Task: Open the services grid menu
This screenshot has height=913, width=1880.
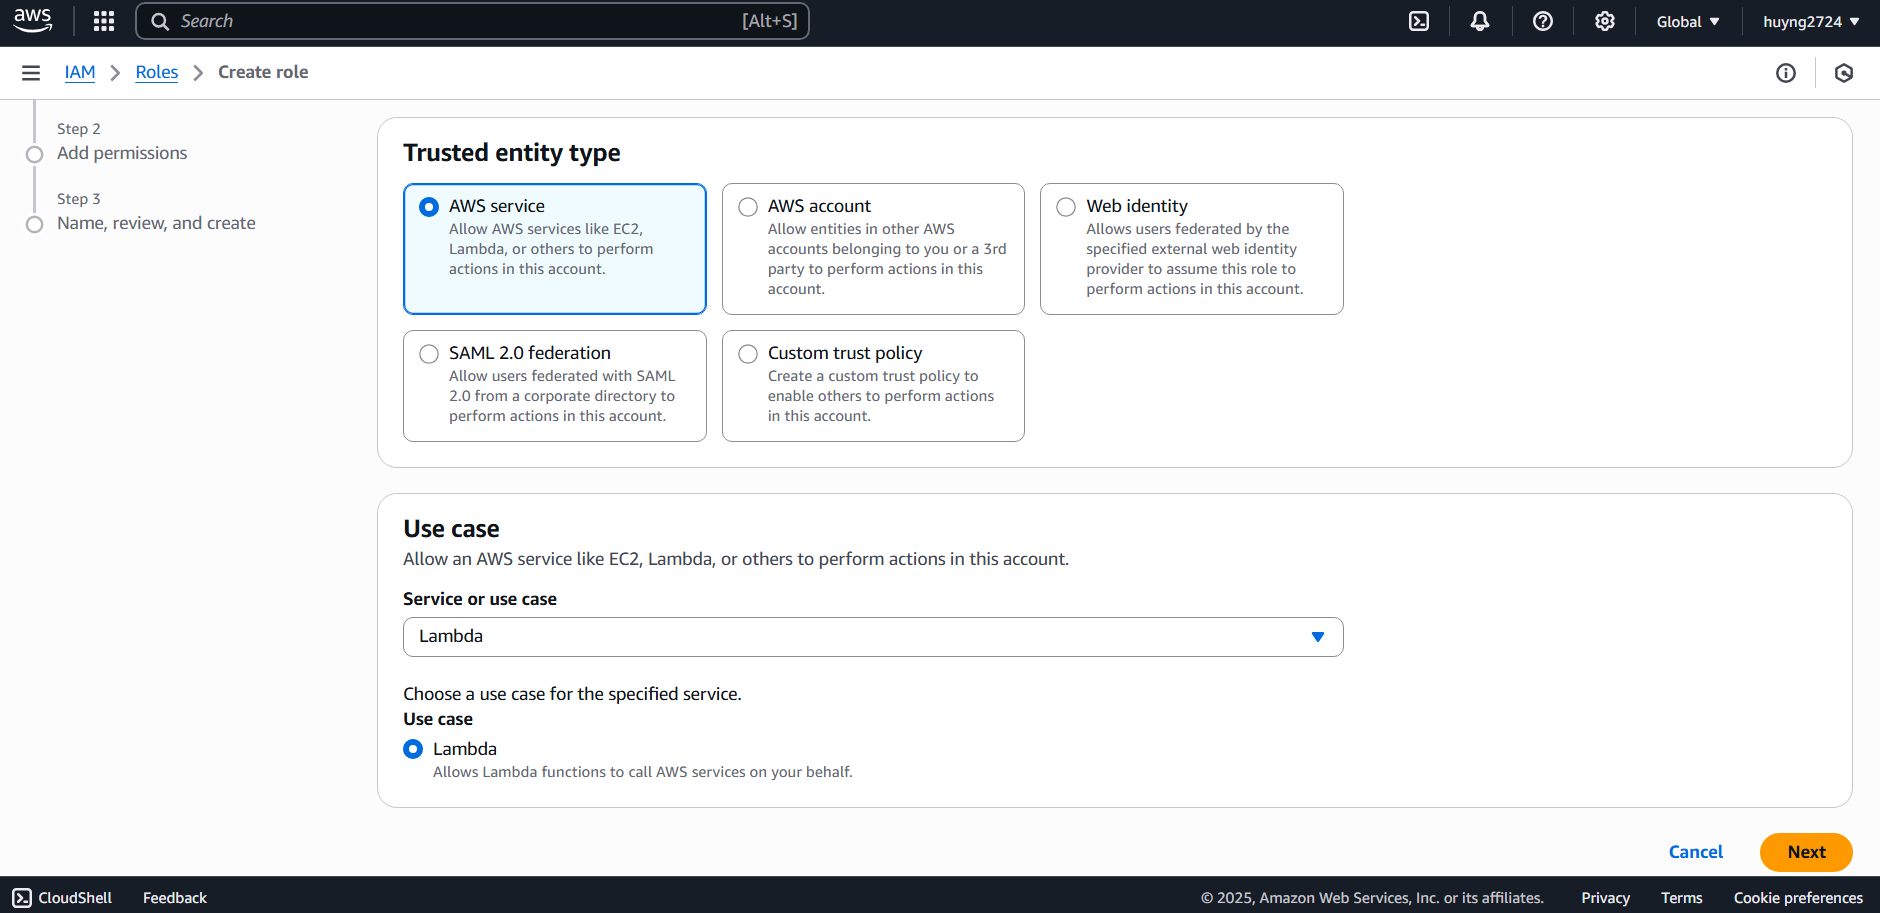Action: click(104, 21)
